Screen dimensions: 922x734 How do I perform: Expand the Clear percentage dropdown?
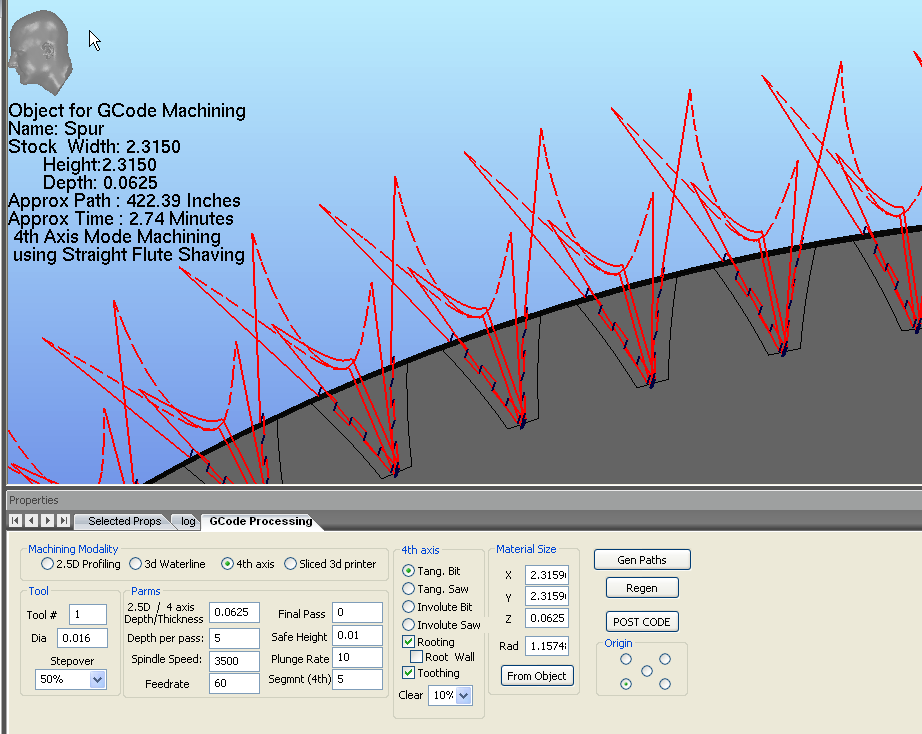point(463,695)
